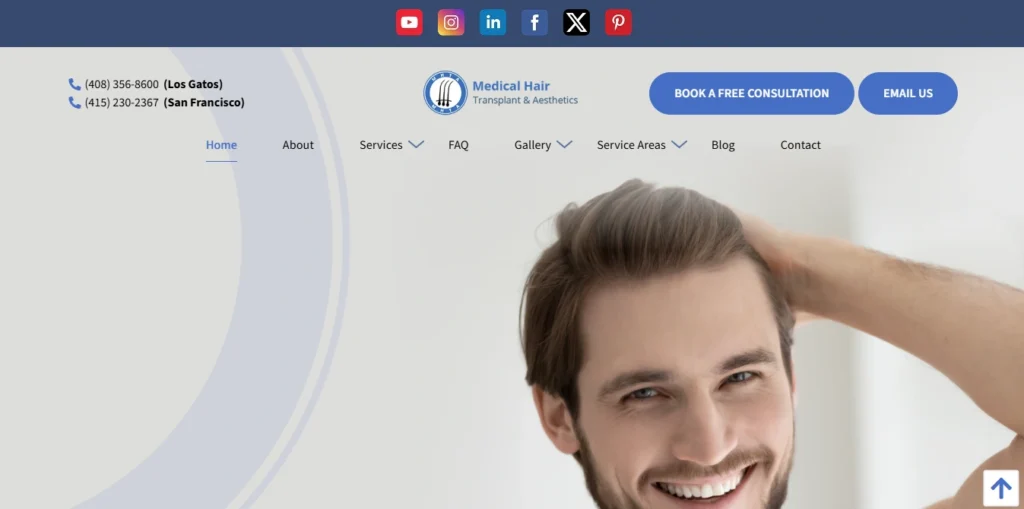Click the Transplant & Aesthetics tagline text
Image resolution: width=1024 pixels, height=509 pixels.
pyautogui.click(x=525, y=101)
